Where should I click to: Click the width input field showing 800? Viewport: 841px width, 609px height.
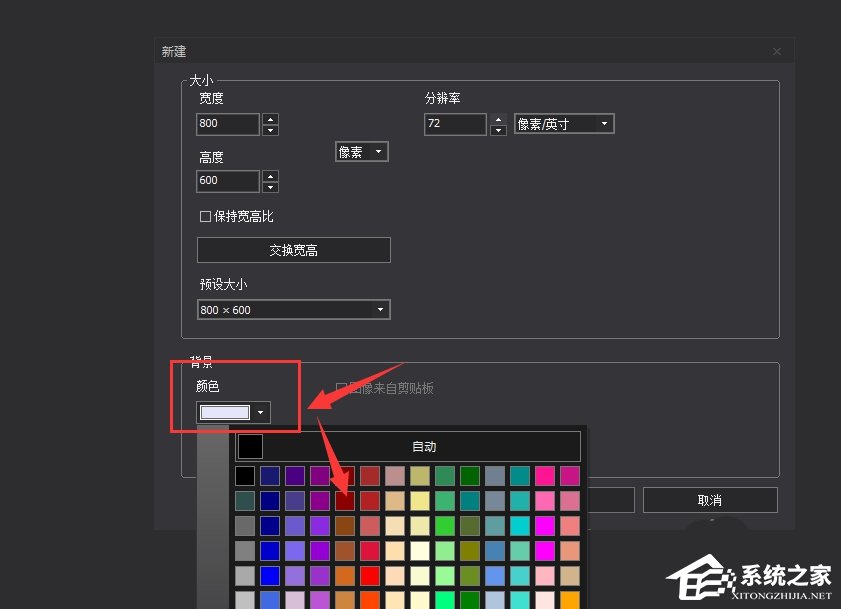pyautogui.click(x=228, y=124)
